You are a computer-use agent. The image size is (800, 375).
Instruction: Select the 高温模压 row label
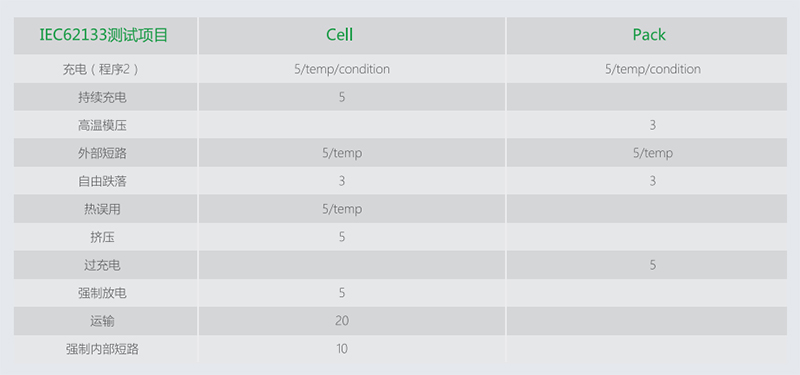(102, 126)
